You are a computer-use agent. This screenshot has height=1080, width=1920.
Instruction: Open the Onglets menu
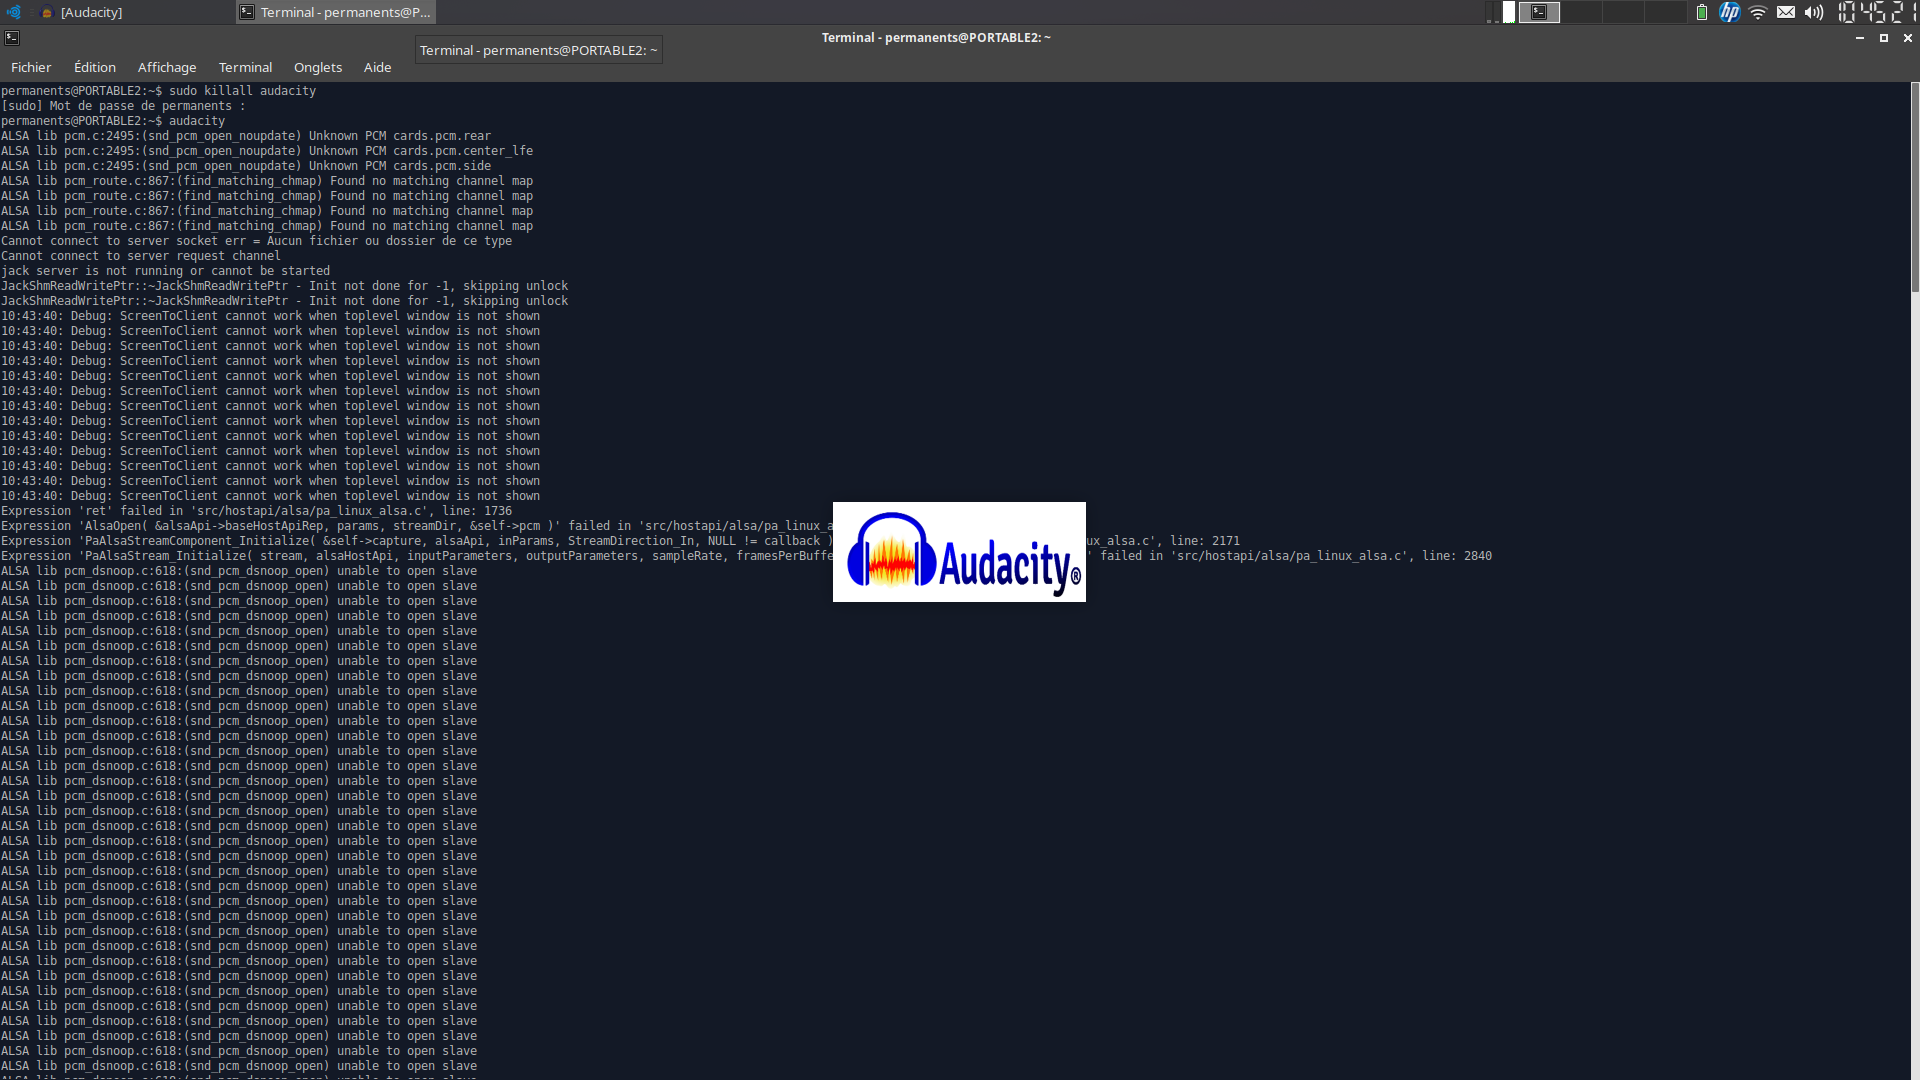coord(318,67)
